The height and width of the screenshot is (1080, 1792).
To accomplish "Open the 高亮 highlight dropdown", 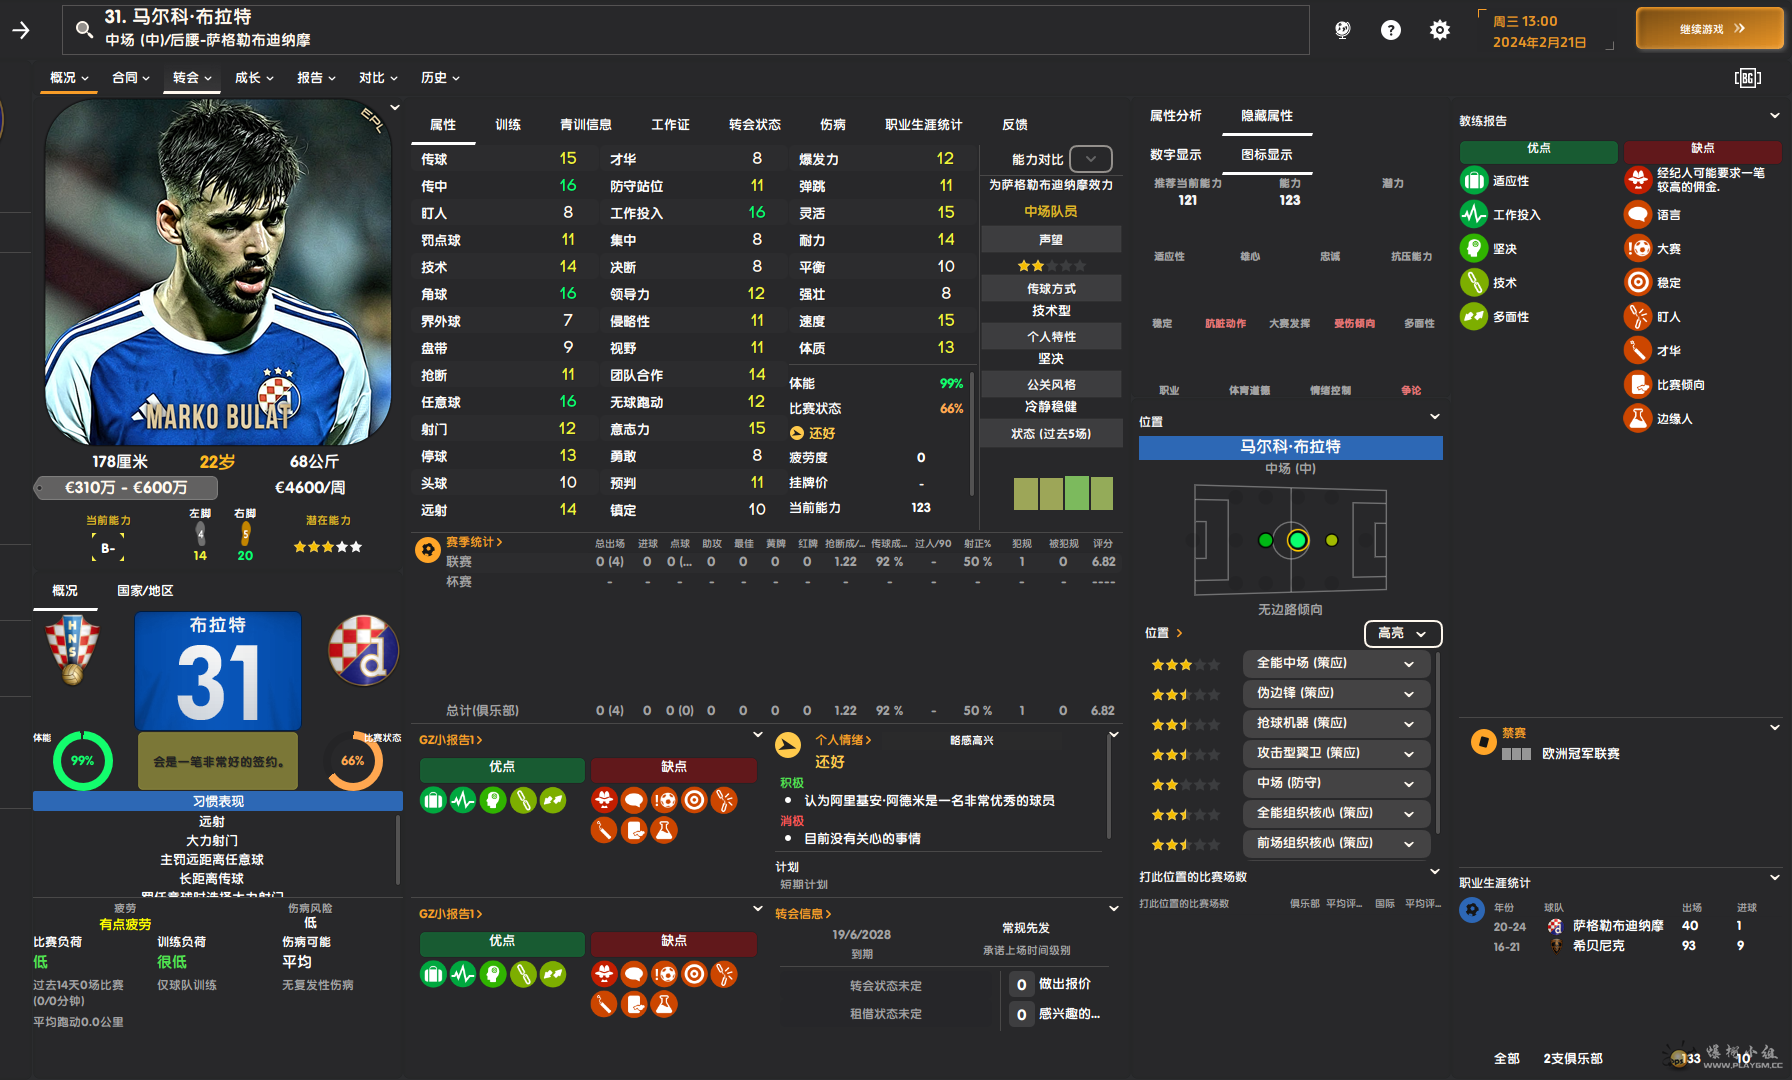I will click(1402, 633).
